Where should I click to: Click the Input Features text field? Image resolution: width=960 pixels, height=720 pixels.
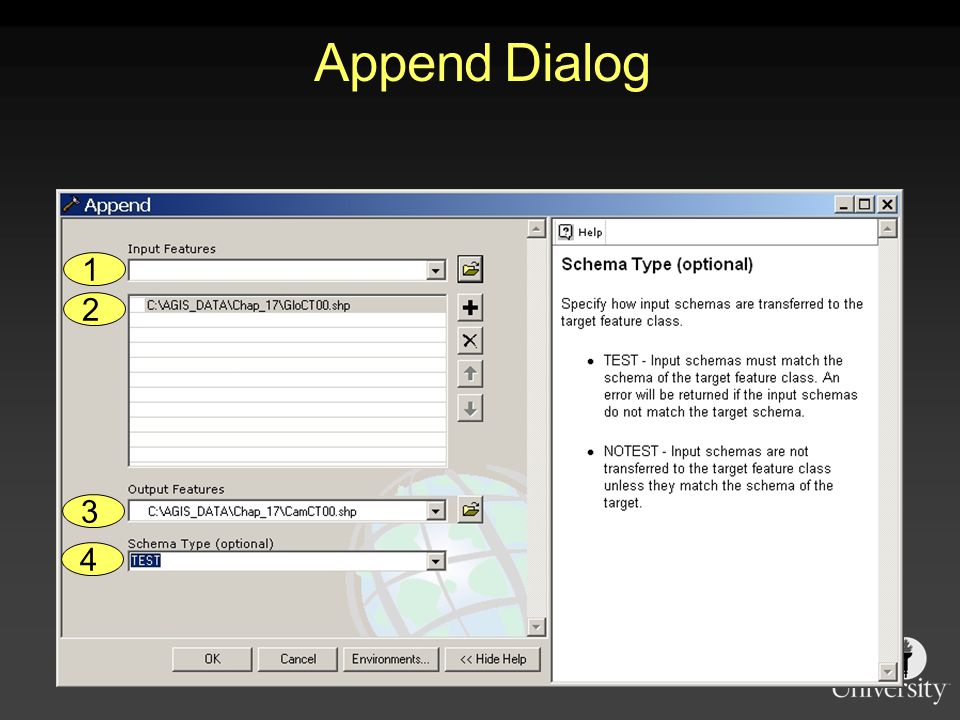278,270
